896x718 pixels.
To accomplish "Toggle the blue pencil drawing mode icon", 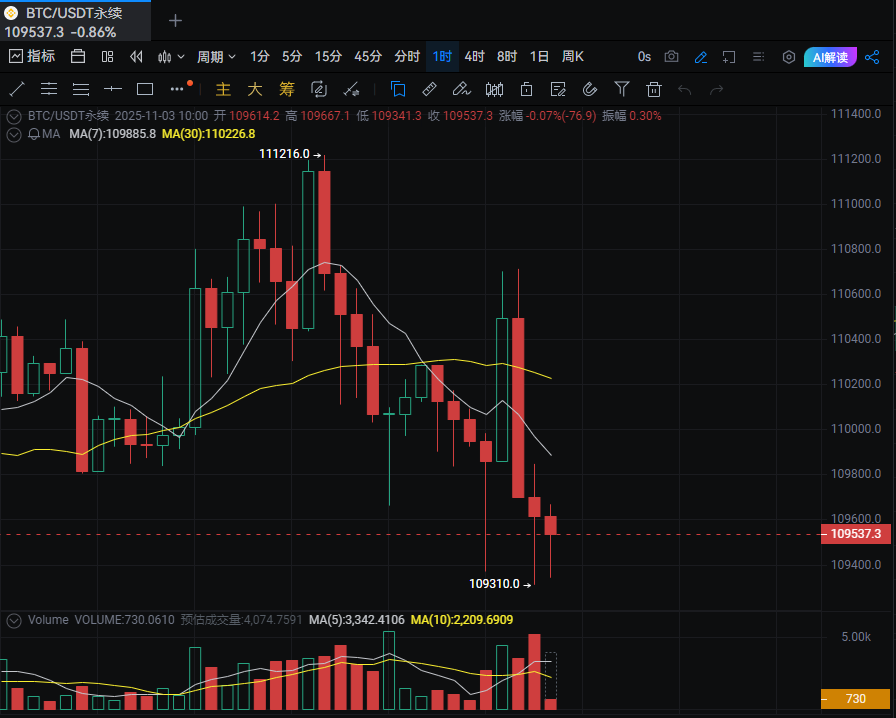I will (701, 57).
